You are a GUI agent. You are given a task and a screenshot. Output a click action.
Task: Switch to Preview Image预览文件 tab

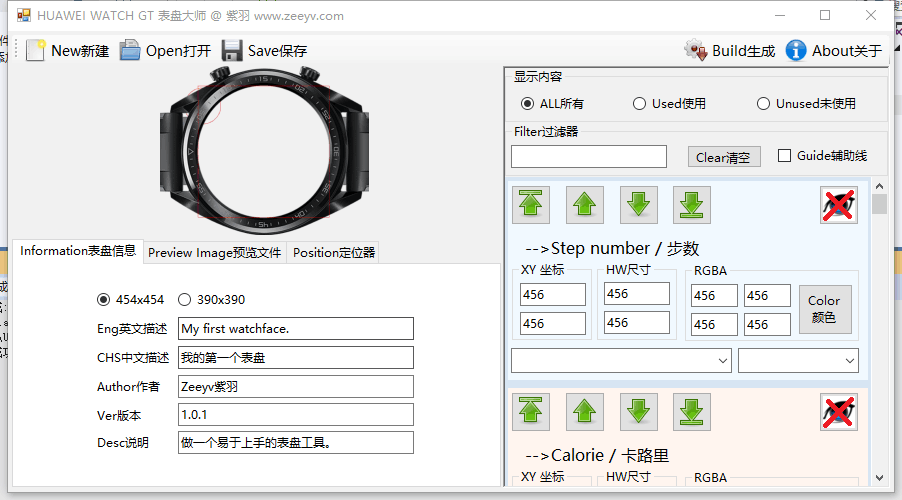215,253
